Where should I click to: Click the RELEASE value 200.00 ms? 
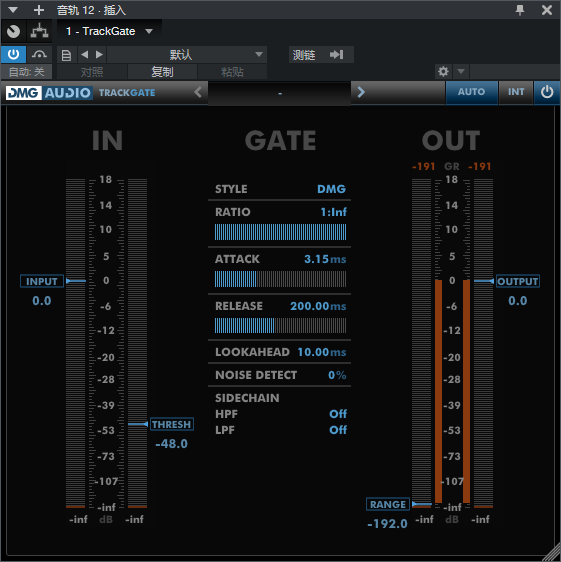pos(318,306)
